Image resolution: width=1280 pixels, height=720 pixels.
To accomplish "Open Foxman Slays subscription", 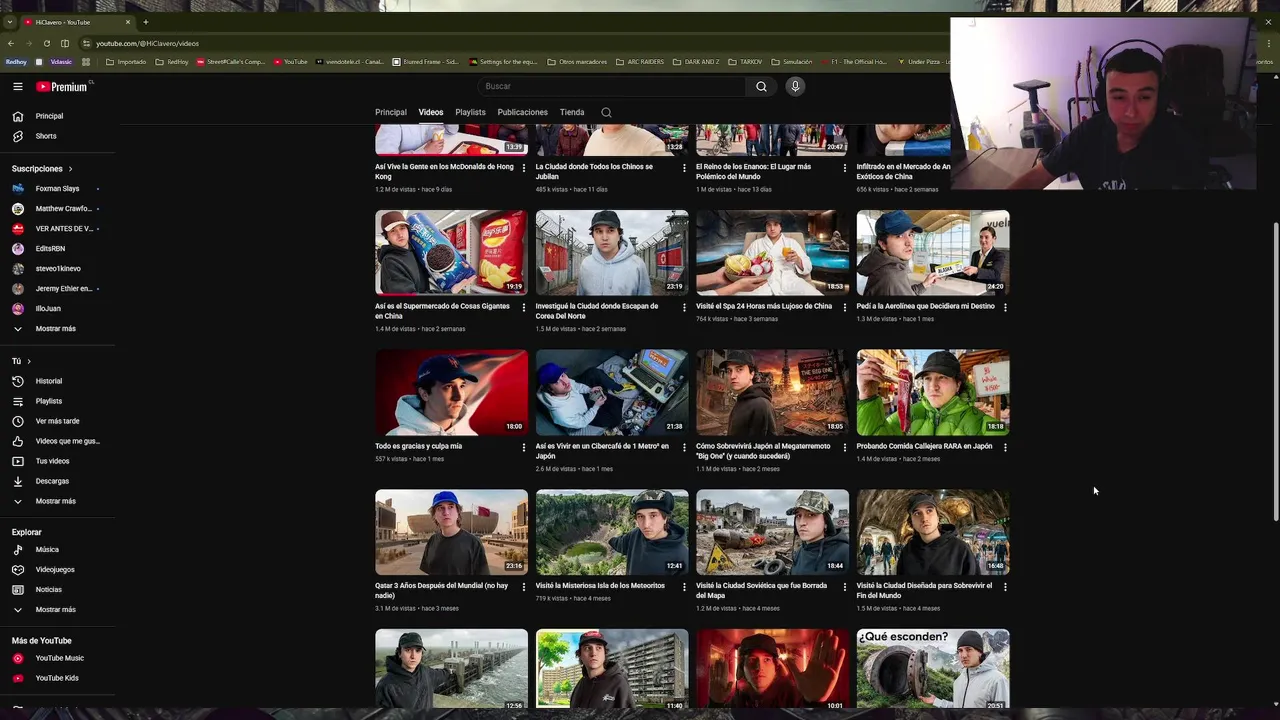I will (58, 189).
